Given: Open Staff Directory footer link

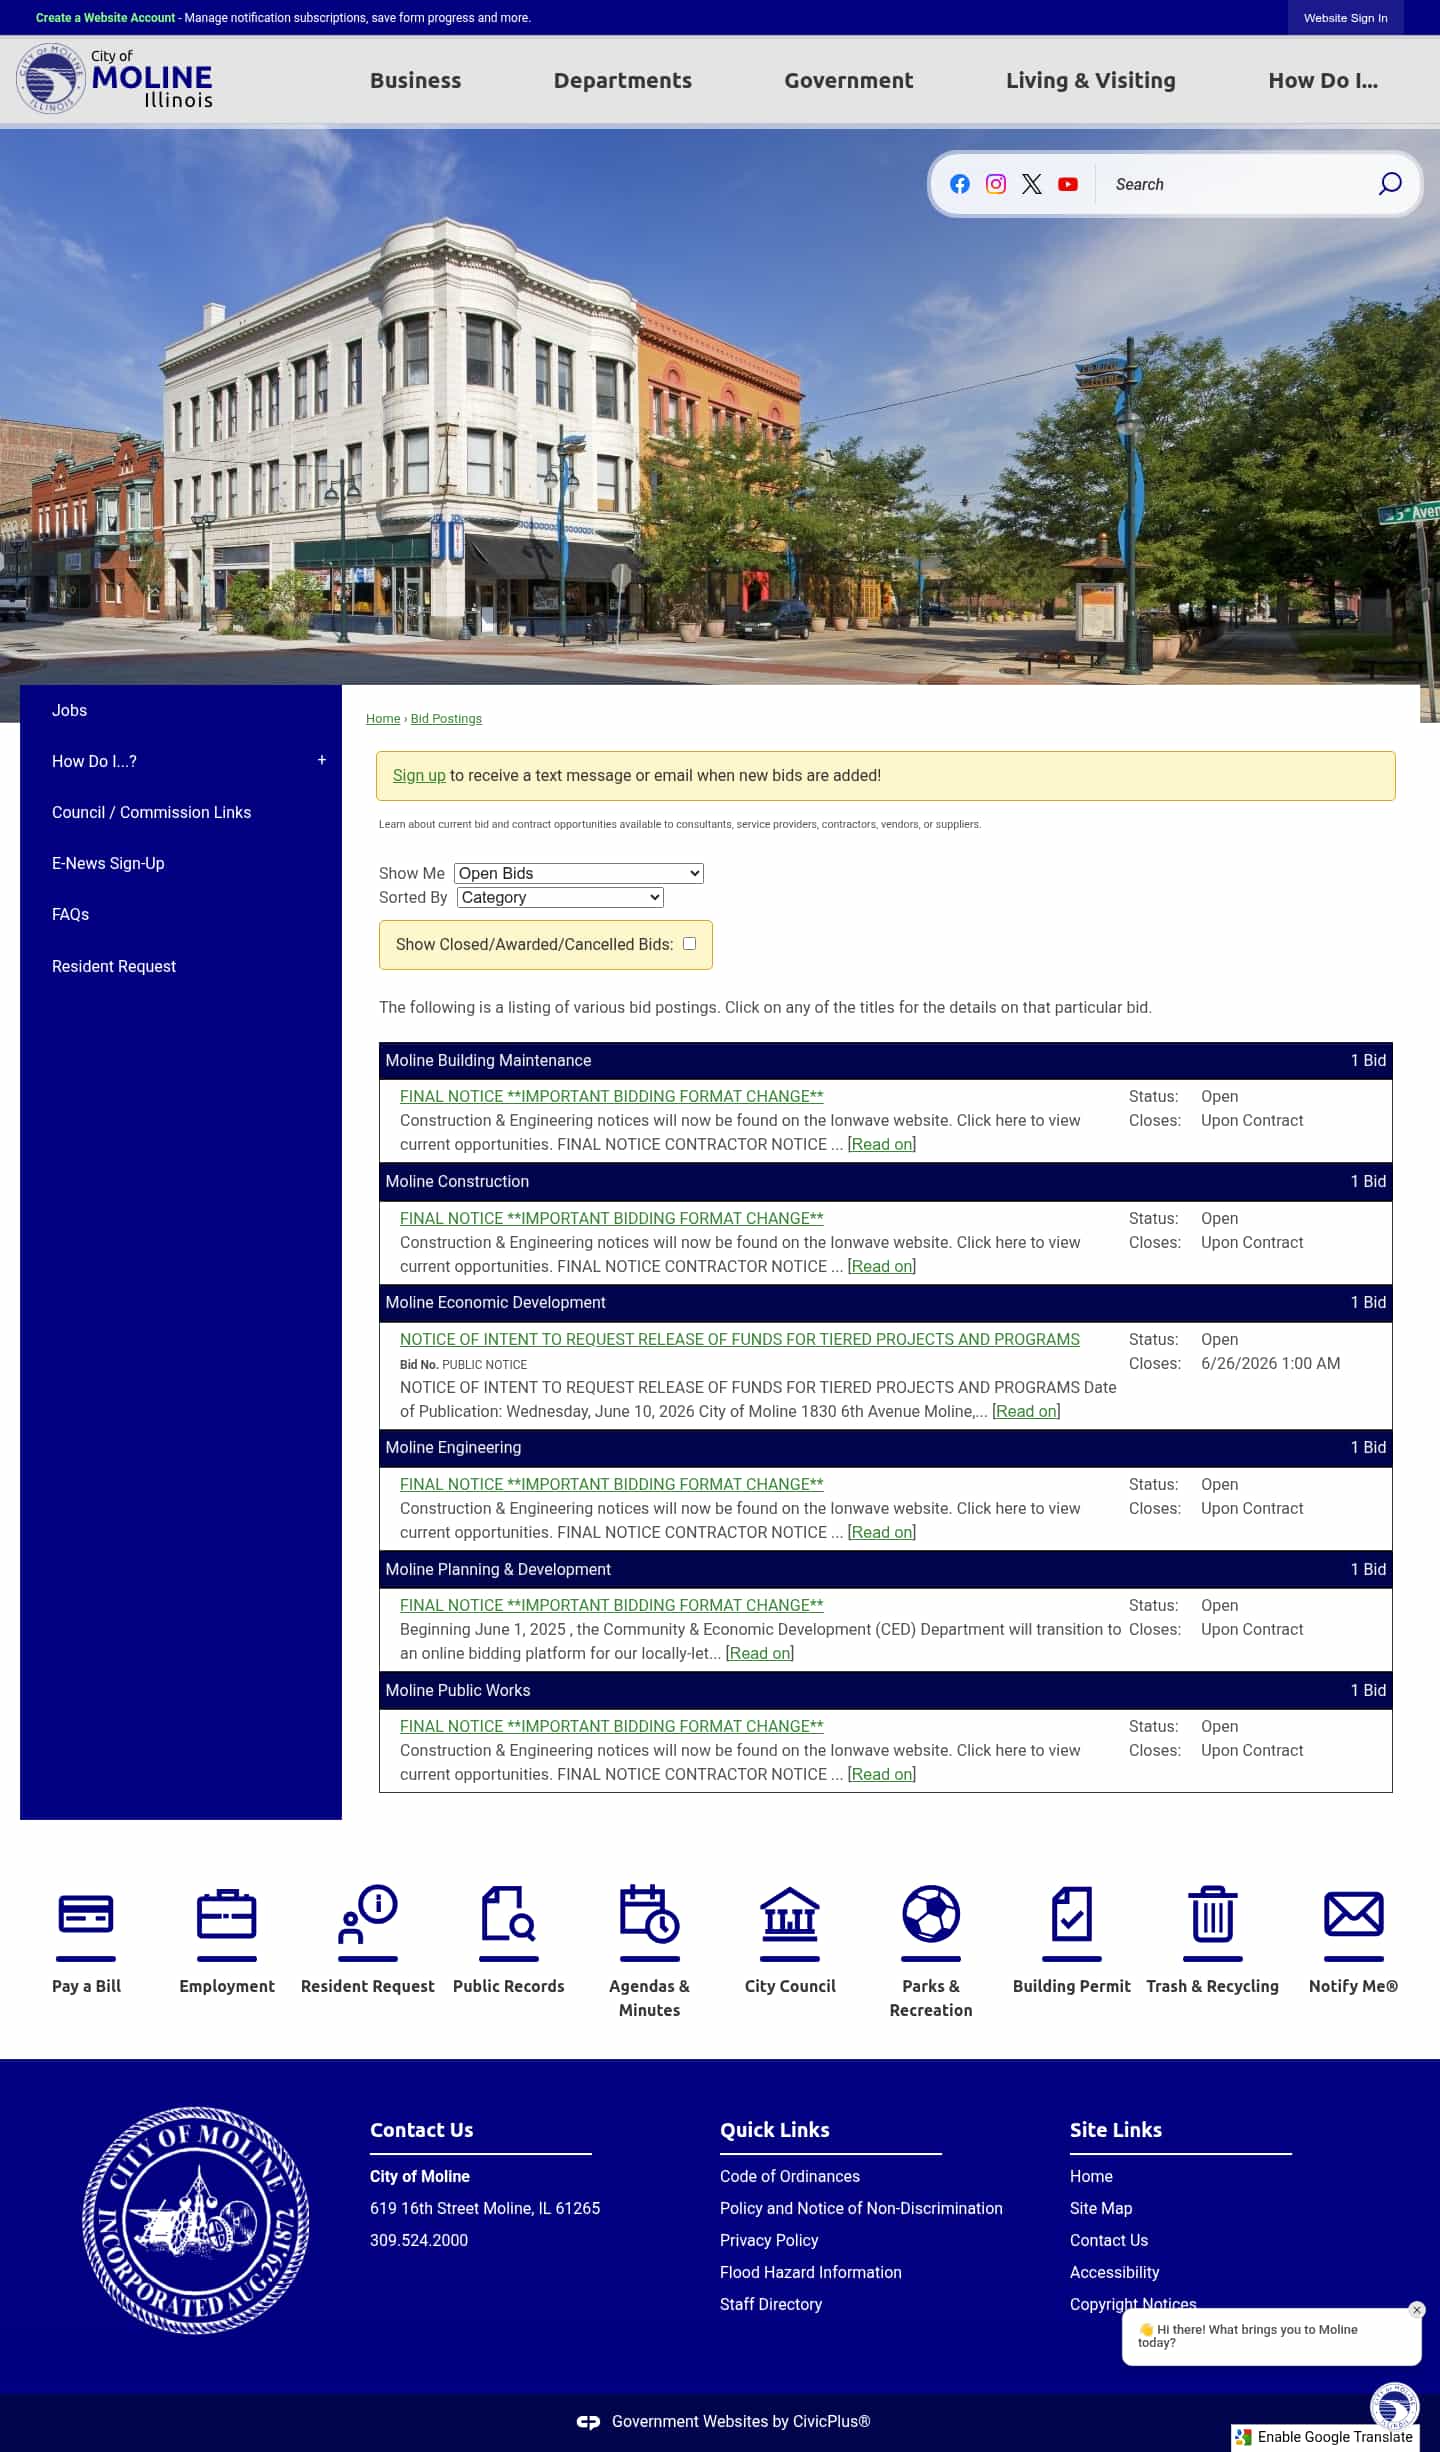Looking at the screenshot, I should click(x=771, y=2304).
